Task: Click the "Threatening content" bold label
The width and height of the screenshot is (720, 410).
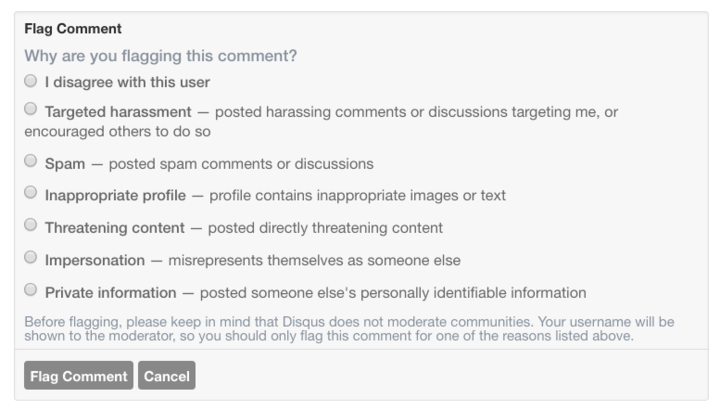Action: (x=115, y=228)
